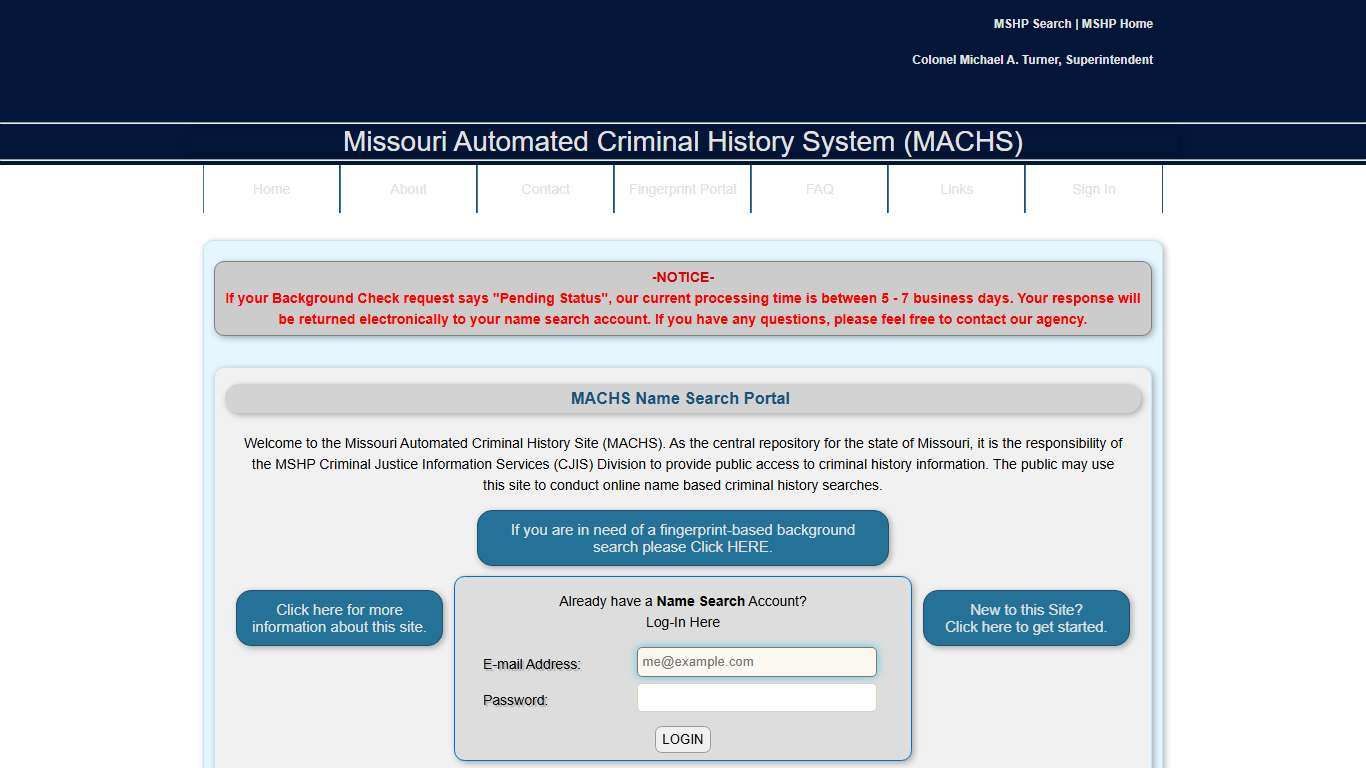The image size is (1366, 768).
Task: Click the small scrollbar element near the title
Action: (x=1180, y=143)
